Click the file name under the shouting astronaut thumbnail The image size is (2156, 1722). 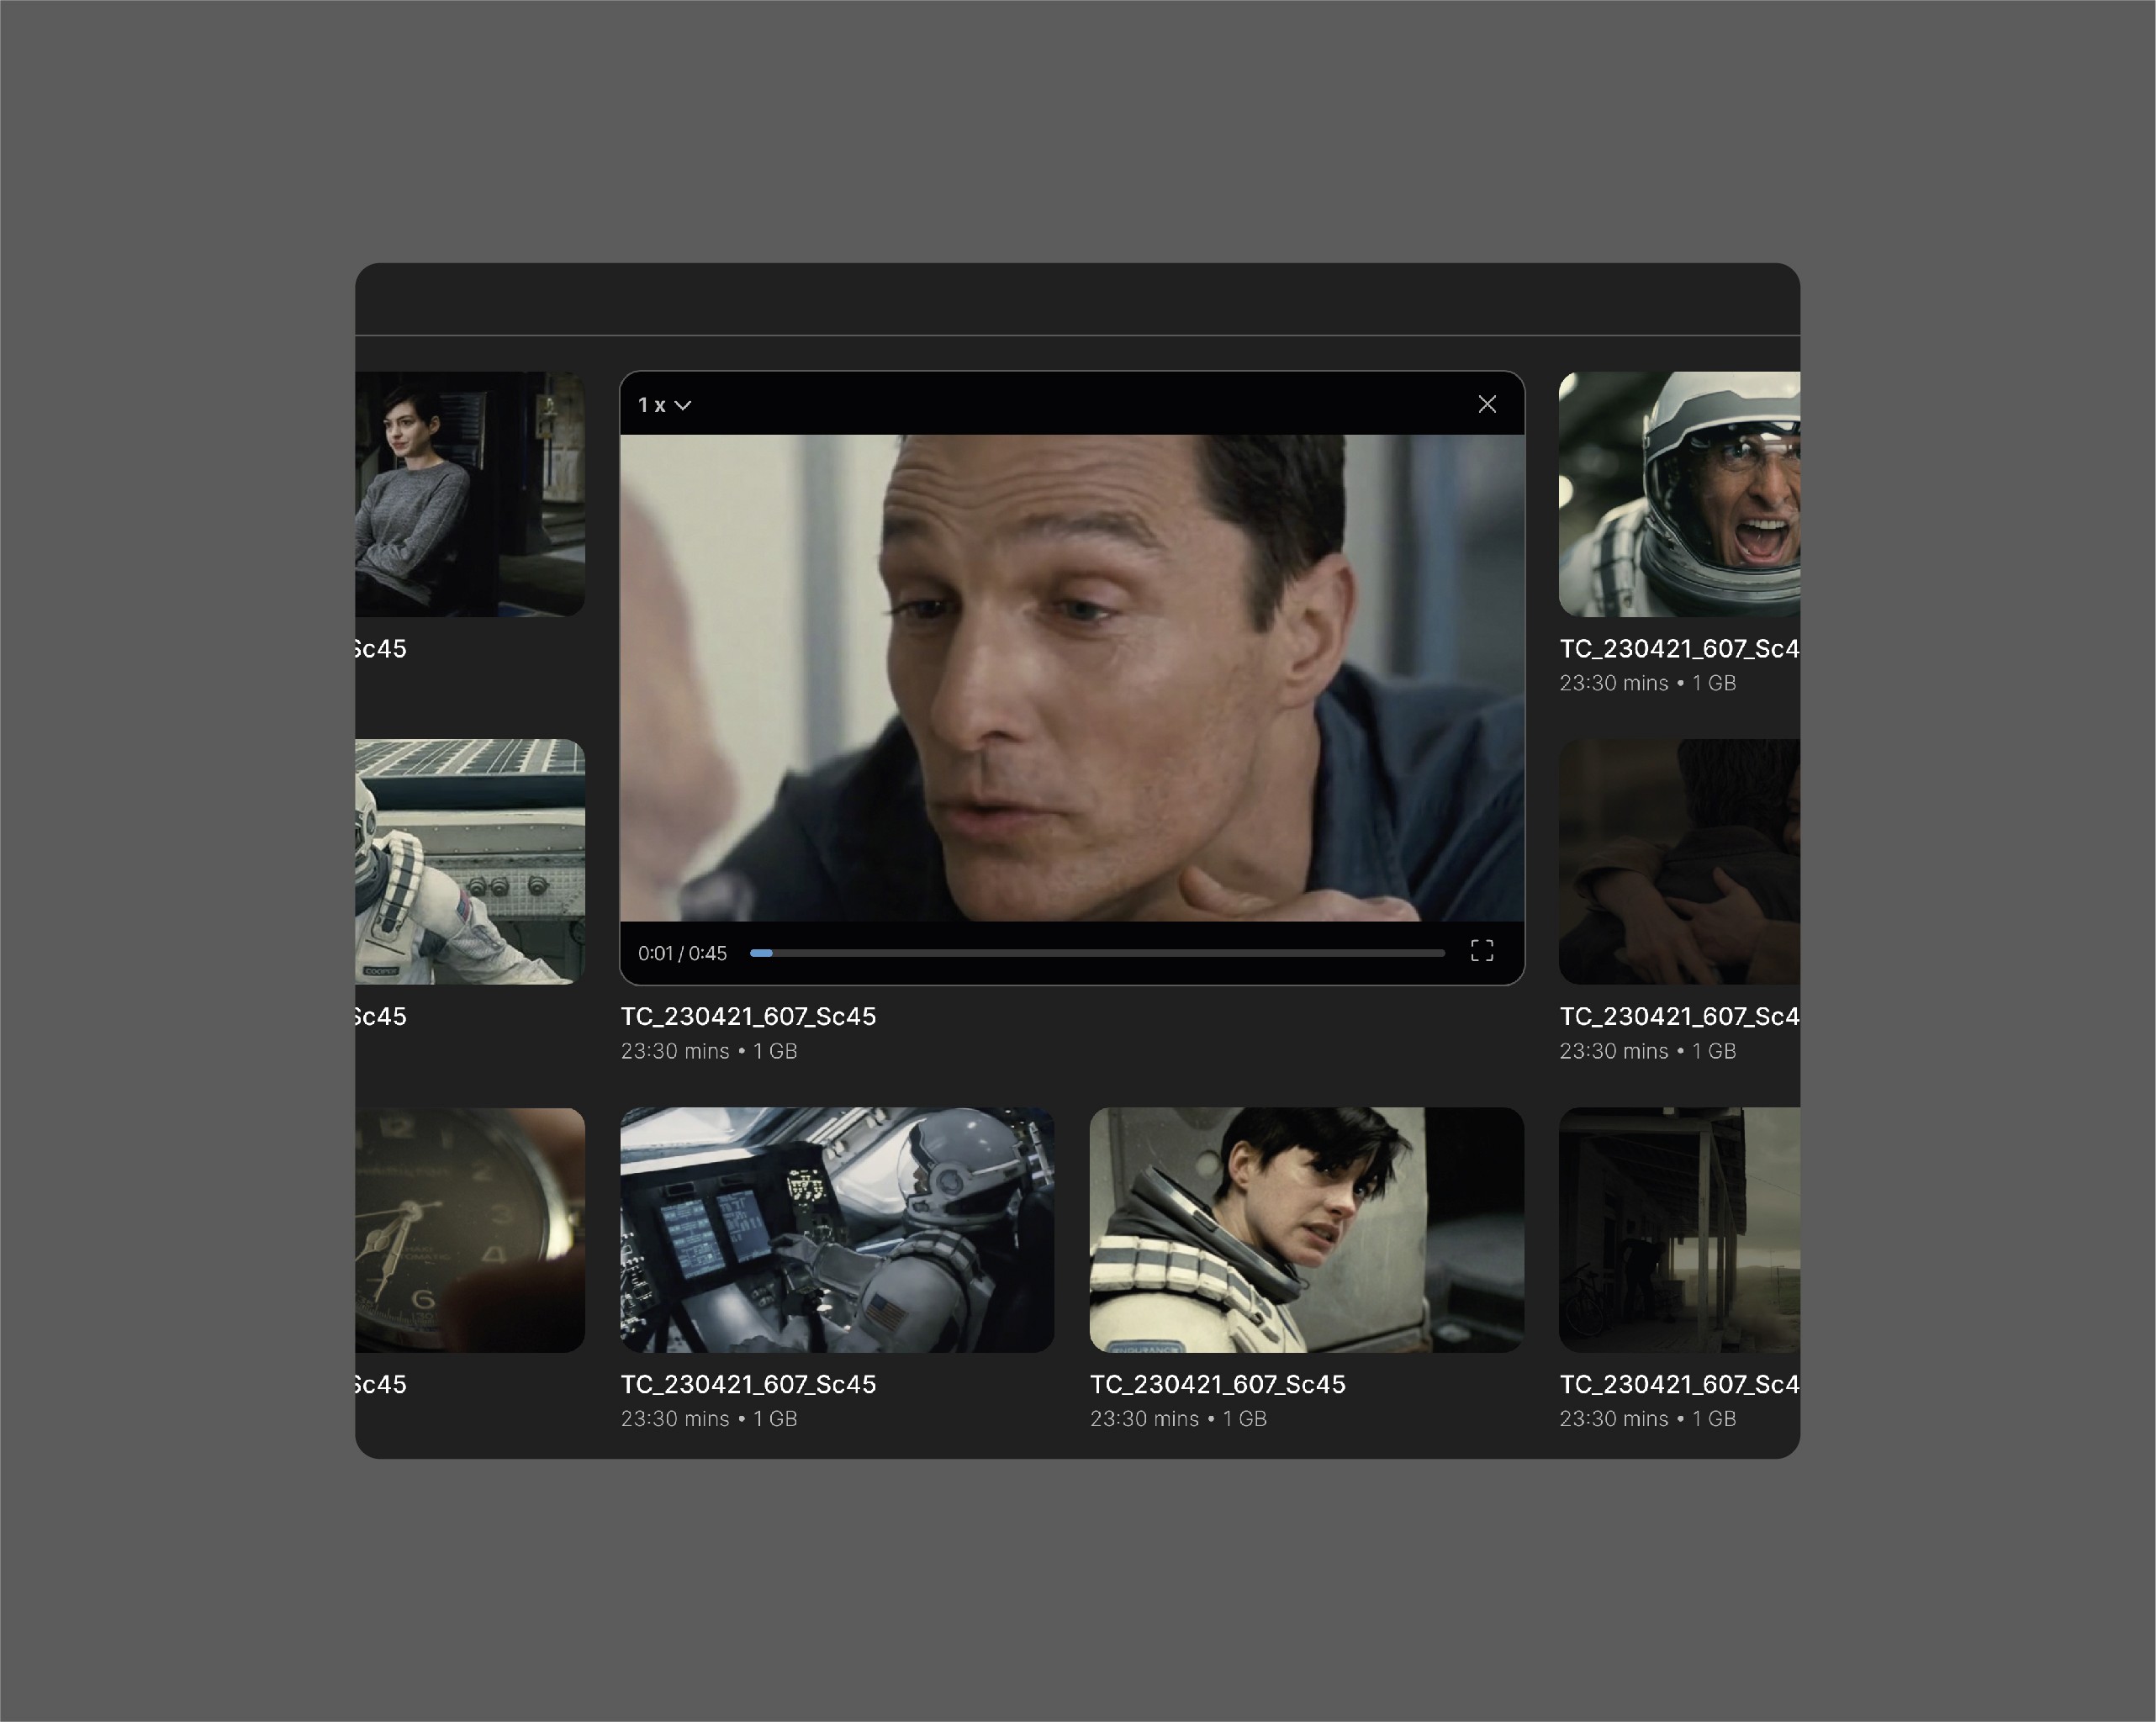coord(1680,648)
